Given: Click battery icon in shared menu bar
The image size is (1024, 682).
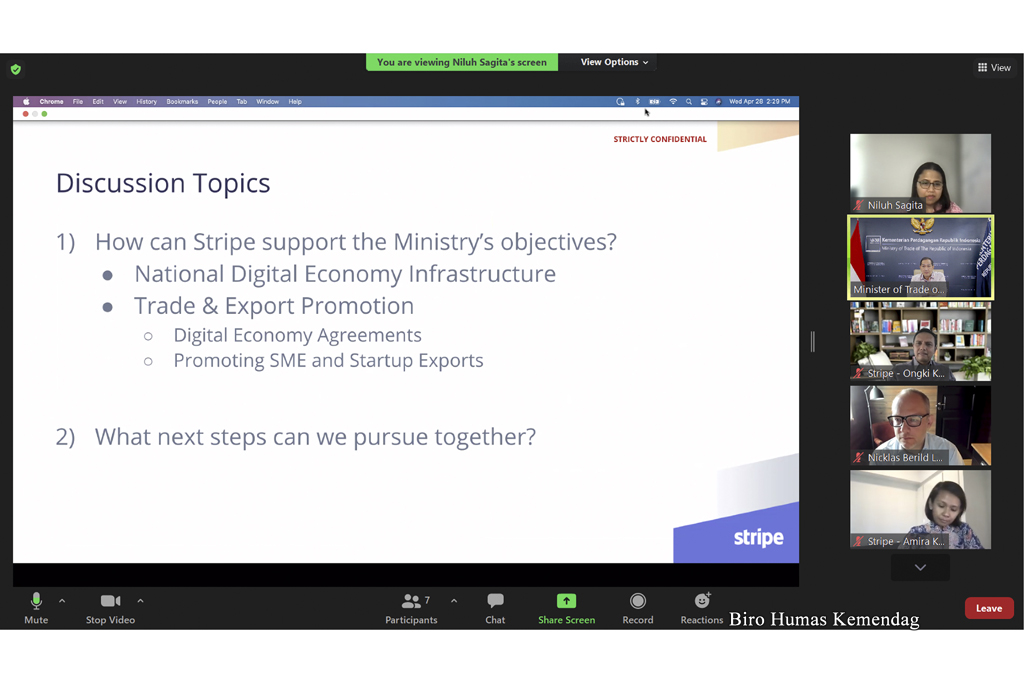Looking at the screenshot, I should [654, 102].
